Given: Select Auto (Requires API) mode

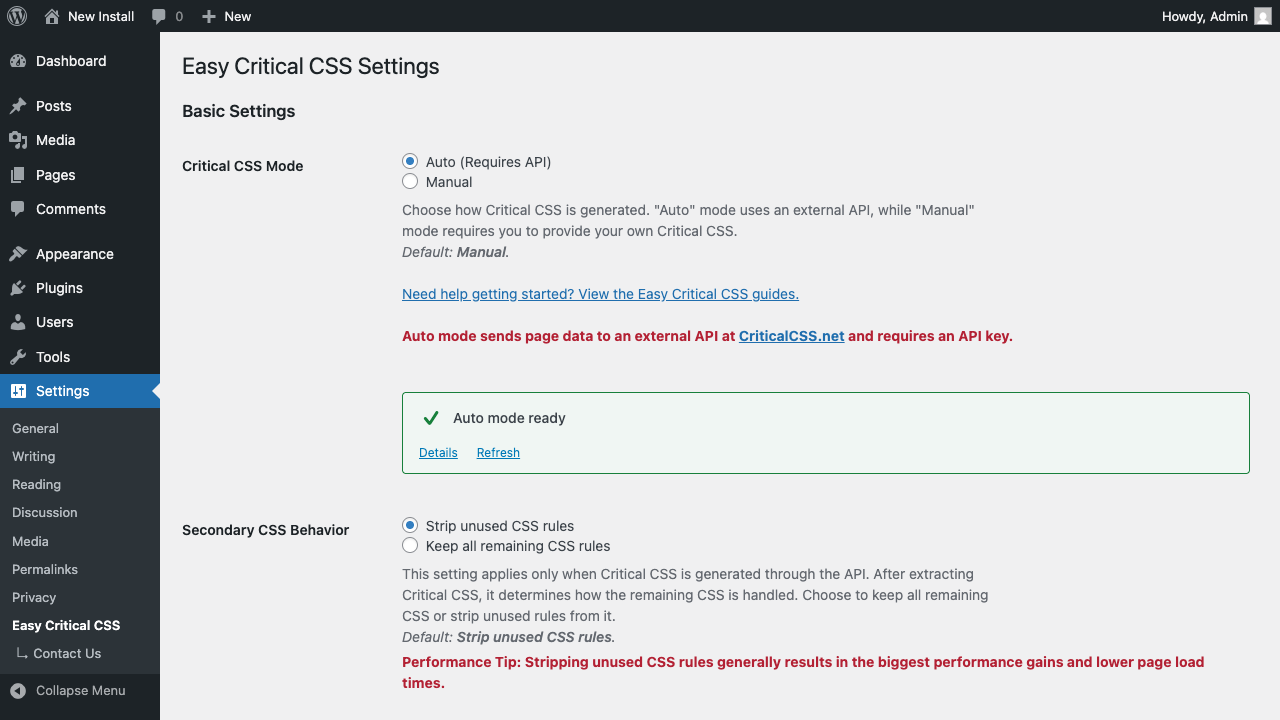Looking at the screenshot, I should 409,160.
